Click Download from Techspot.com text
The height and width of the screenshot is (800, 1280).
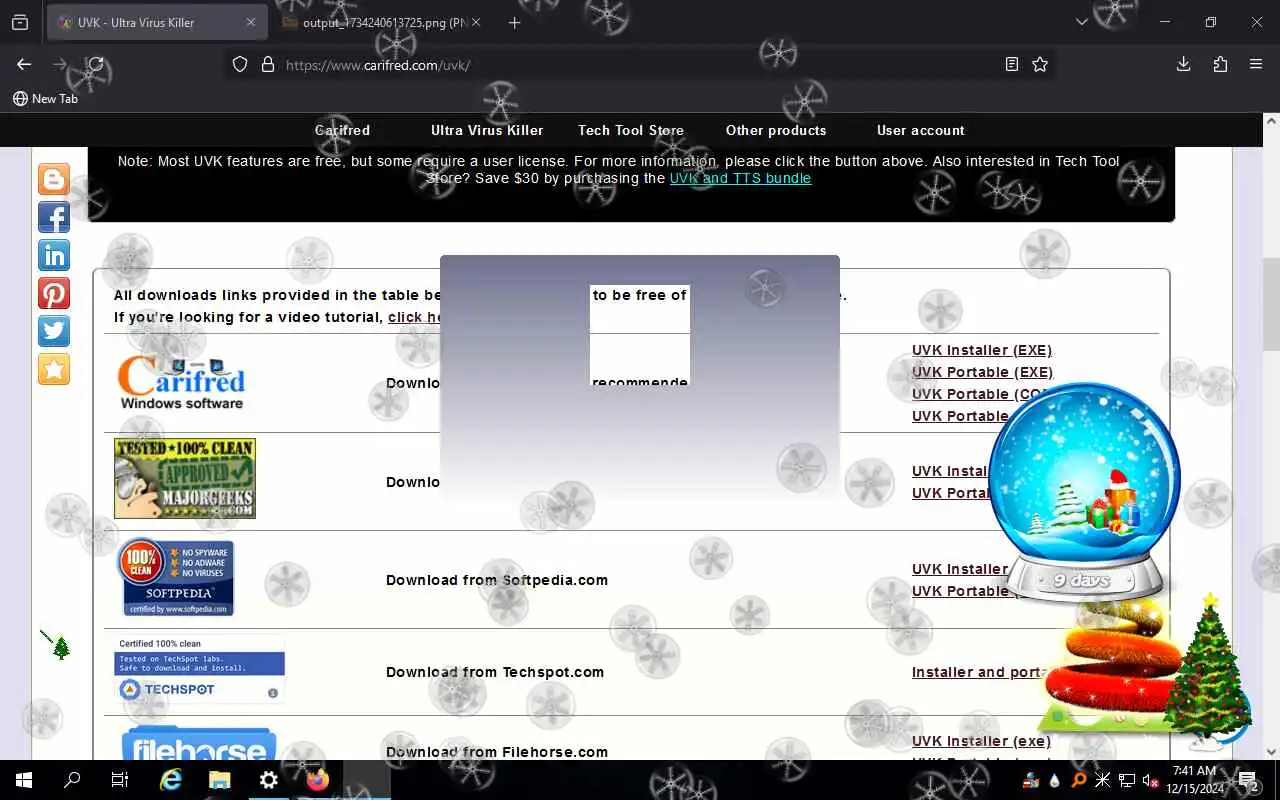pos(495,672)
